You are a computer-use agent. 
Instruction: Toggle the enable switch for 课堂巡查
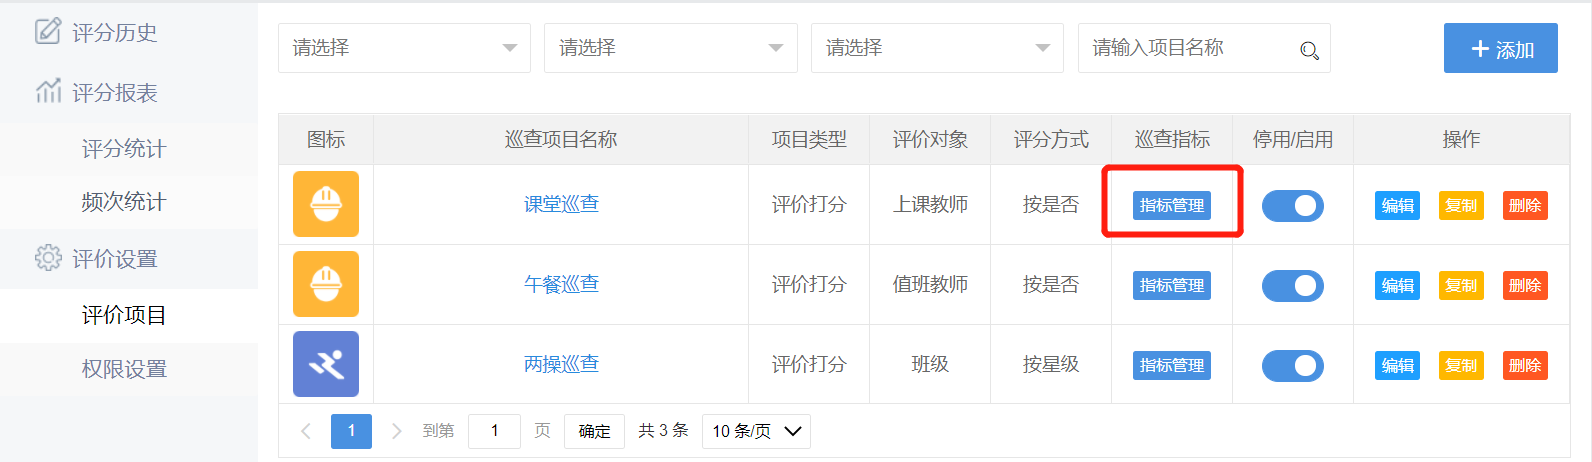[x=1292, y=205]
